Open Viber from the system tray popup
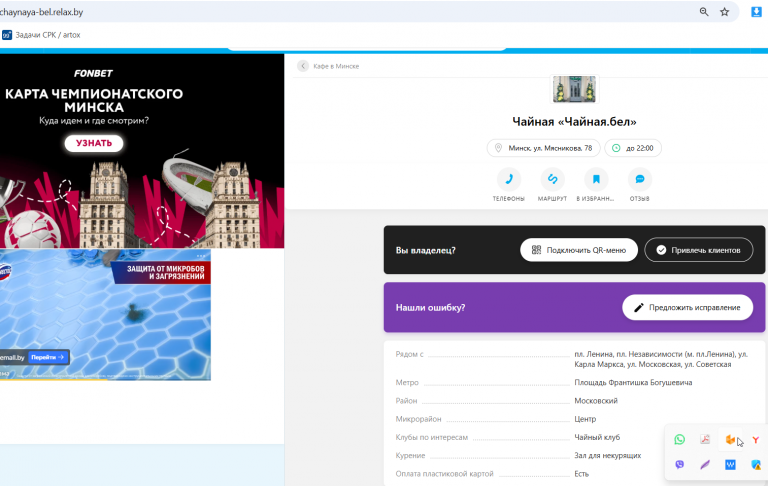This screenshot has height=486, width=768. click(679, 464)
